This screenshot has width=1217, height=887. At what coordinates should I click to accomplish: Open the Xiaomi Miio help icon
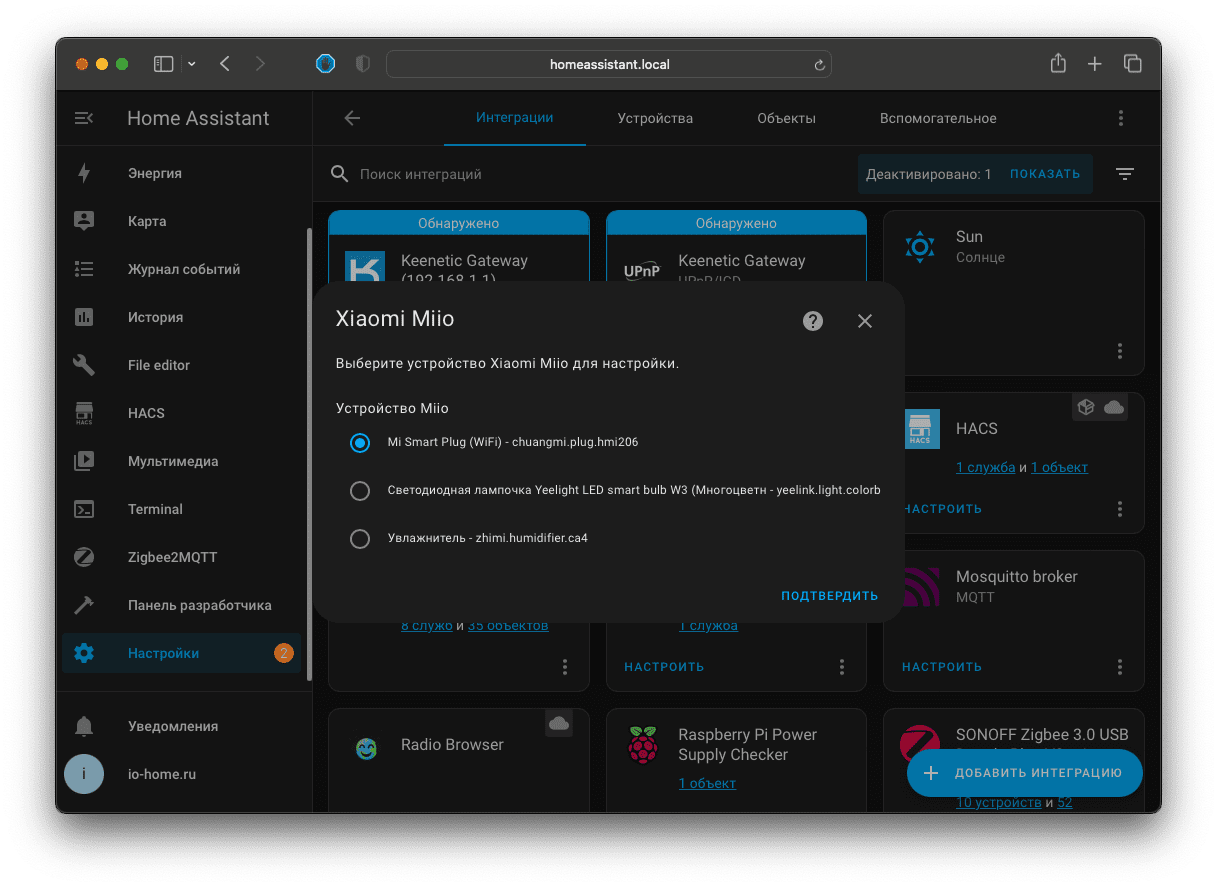pyautogui.click(x=813, y=321)
